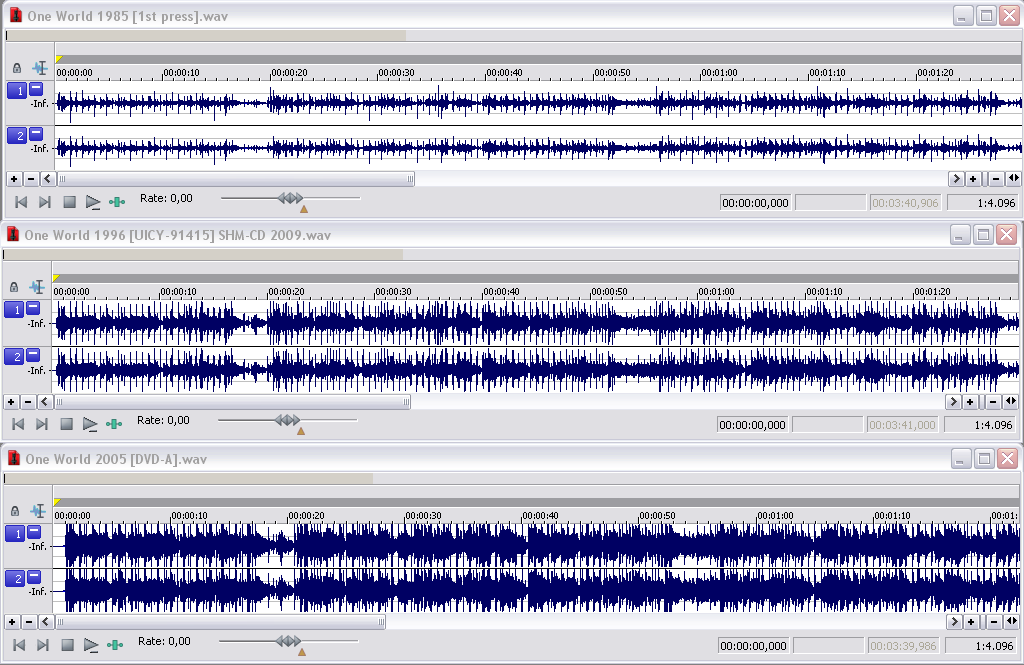Toggle channel 2 in the 1996 SHM-CD window

pyautogui.click(x=14, y=356)
